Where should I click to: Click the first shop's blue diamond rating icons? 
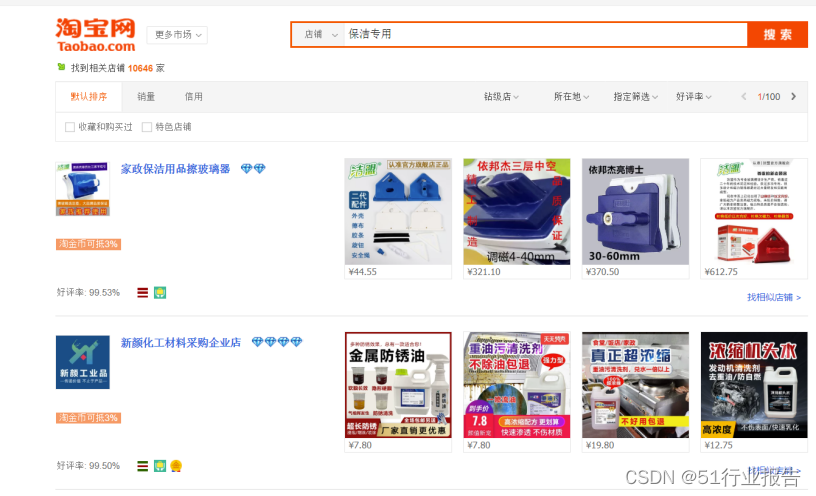253,169
